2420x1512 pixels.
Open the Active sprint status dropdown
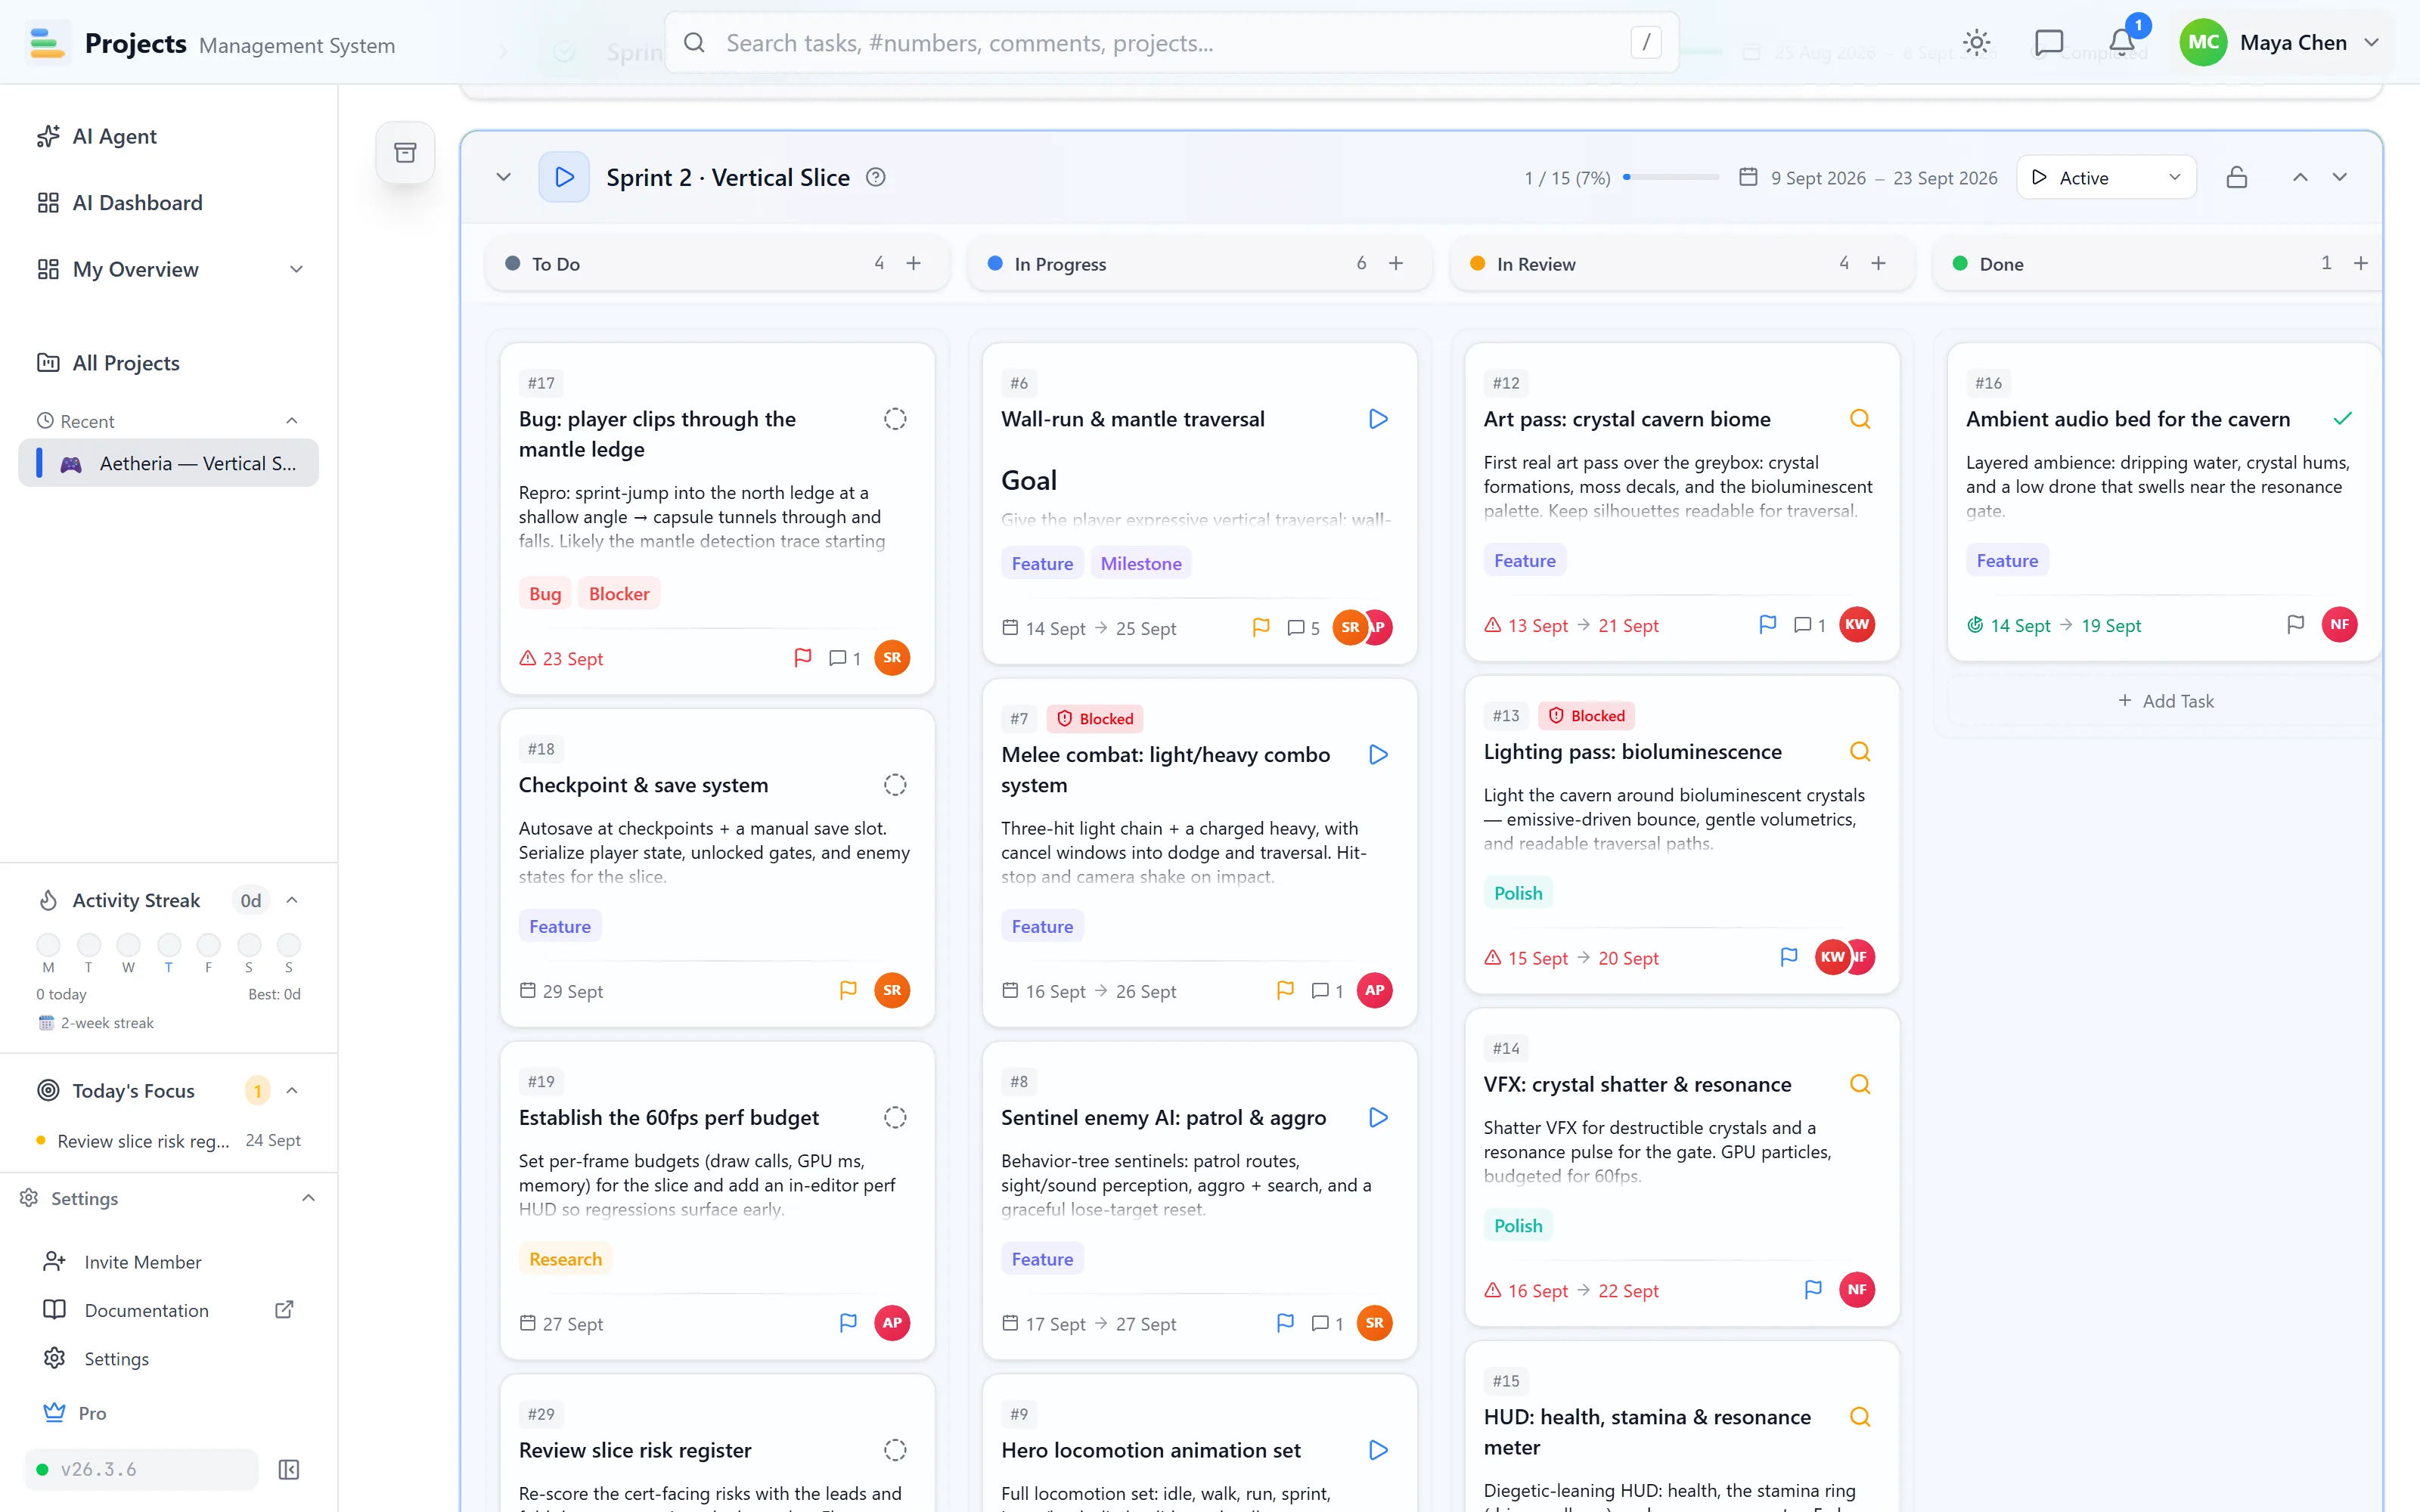[2106, 177]
